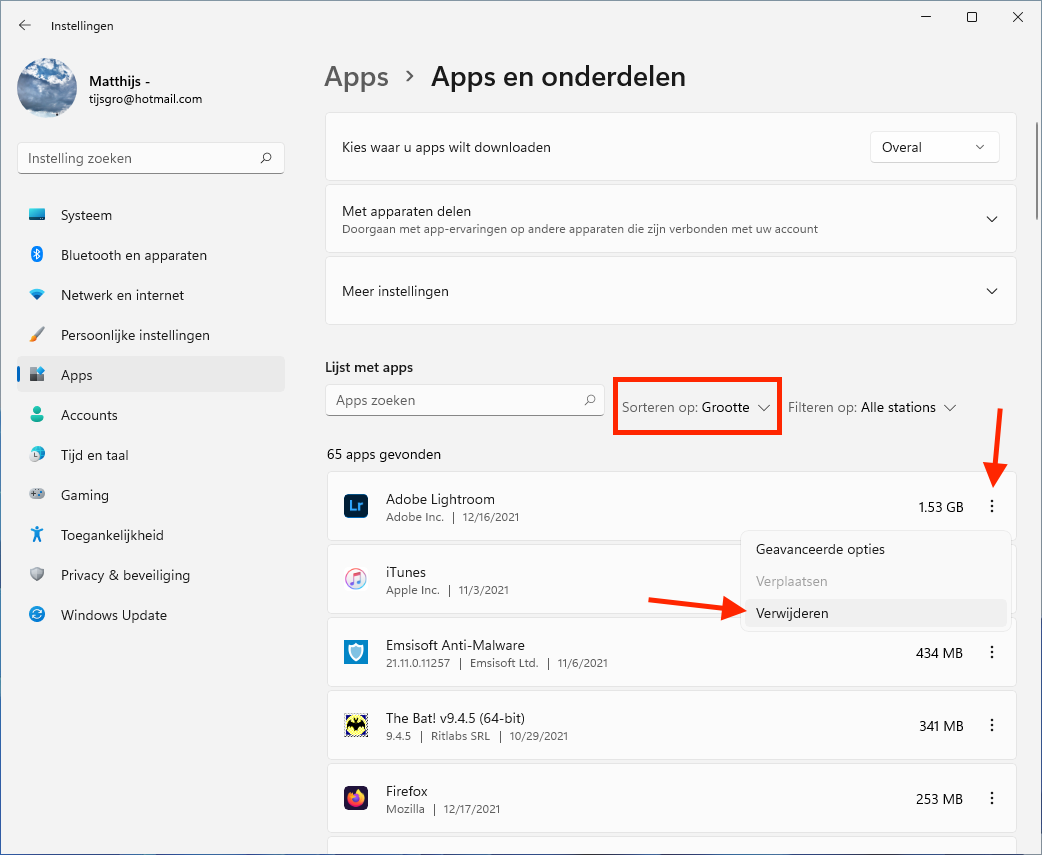Click the back arrow in Instellingen

click(x=25, y=26)
